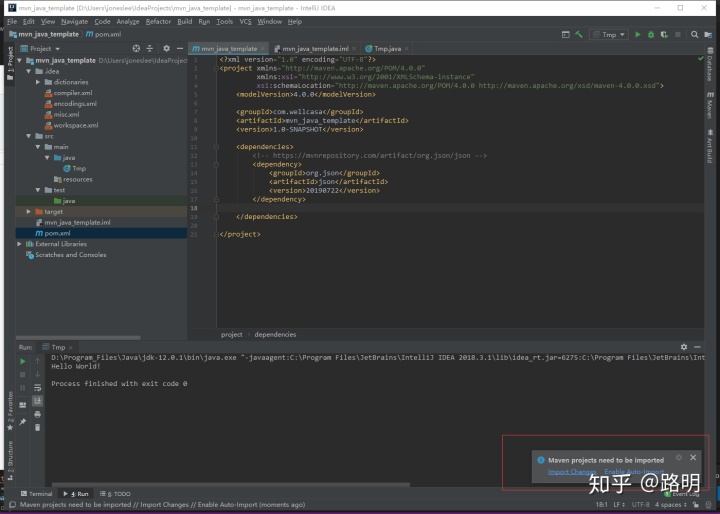Build project with hammer icon
The width and height of the screenshot is (720, 514).
pyautogui.click(x=579, y=34)
